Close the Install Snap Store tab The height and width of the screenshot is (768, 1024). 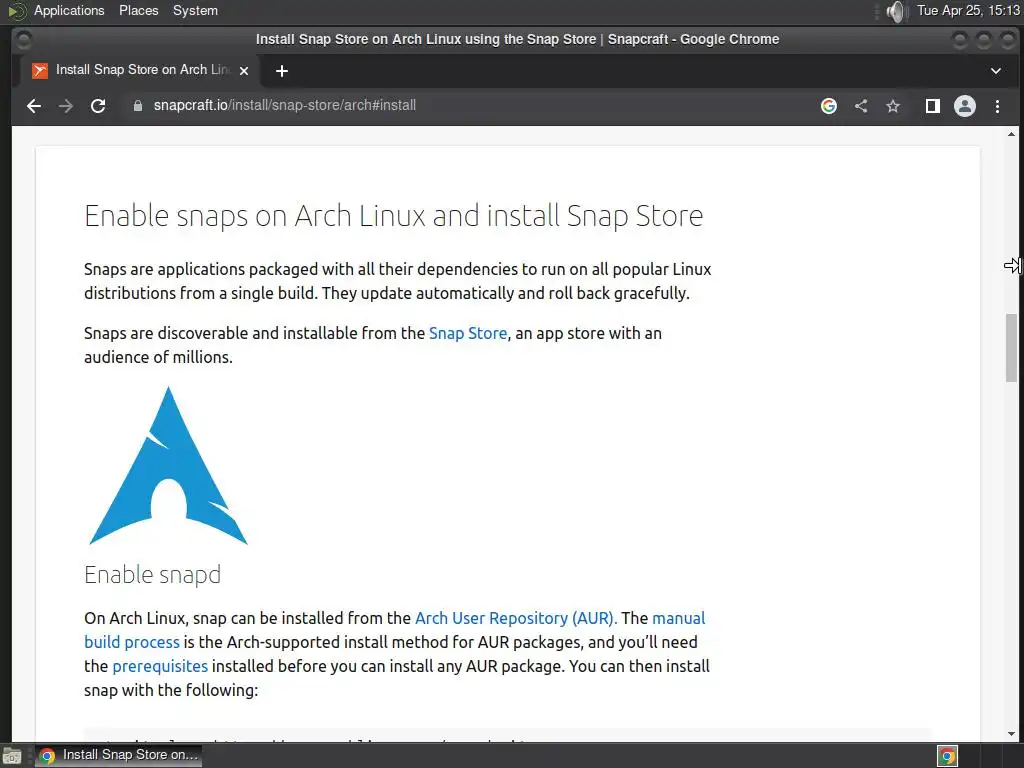244,71
